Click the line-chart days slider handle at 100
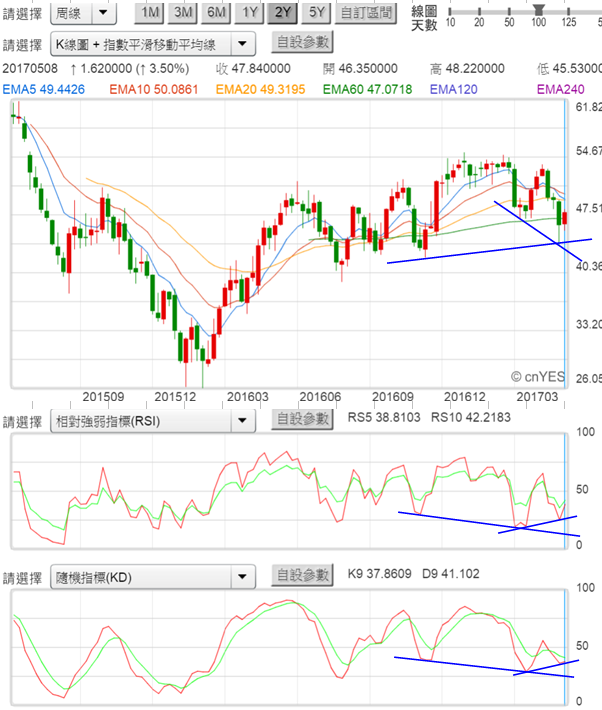Viewport: 602px width, 710px height. pos(539,9)
